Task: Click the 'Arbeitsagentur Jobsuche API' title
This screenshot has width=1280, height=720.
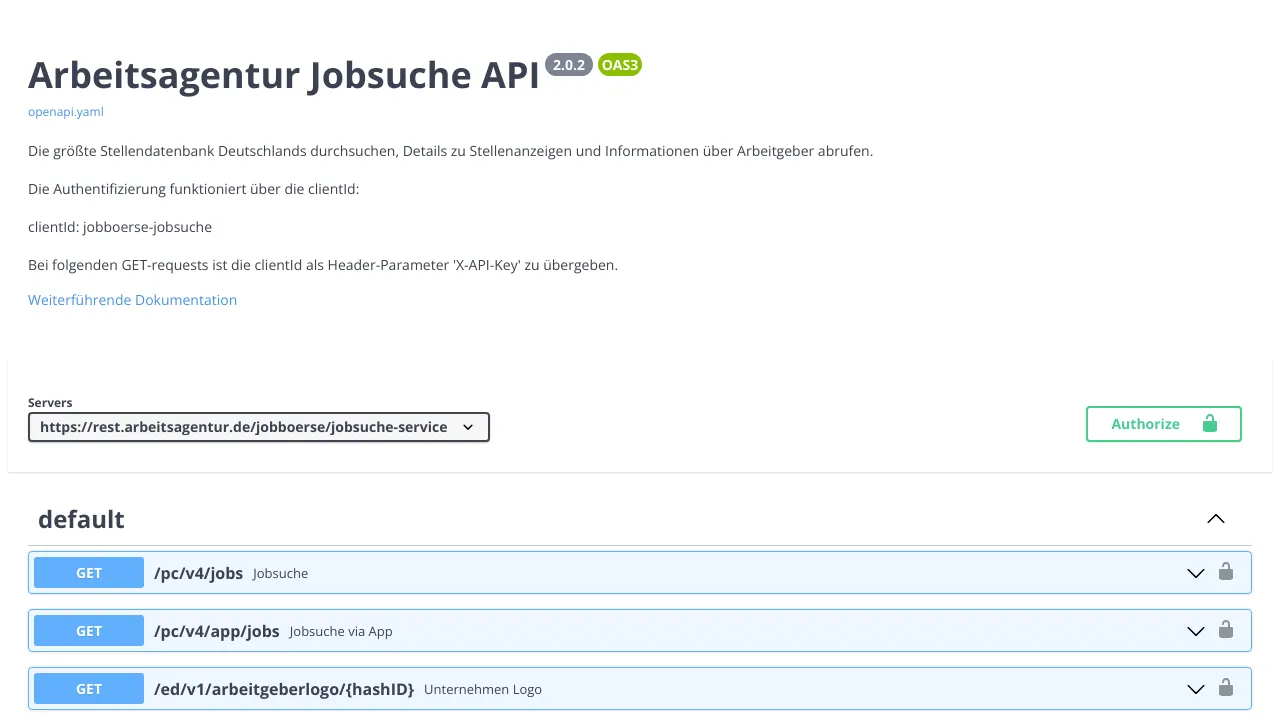Action: point(284,75)
